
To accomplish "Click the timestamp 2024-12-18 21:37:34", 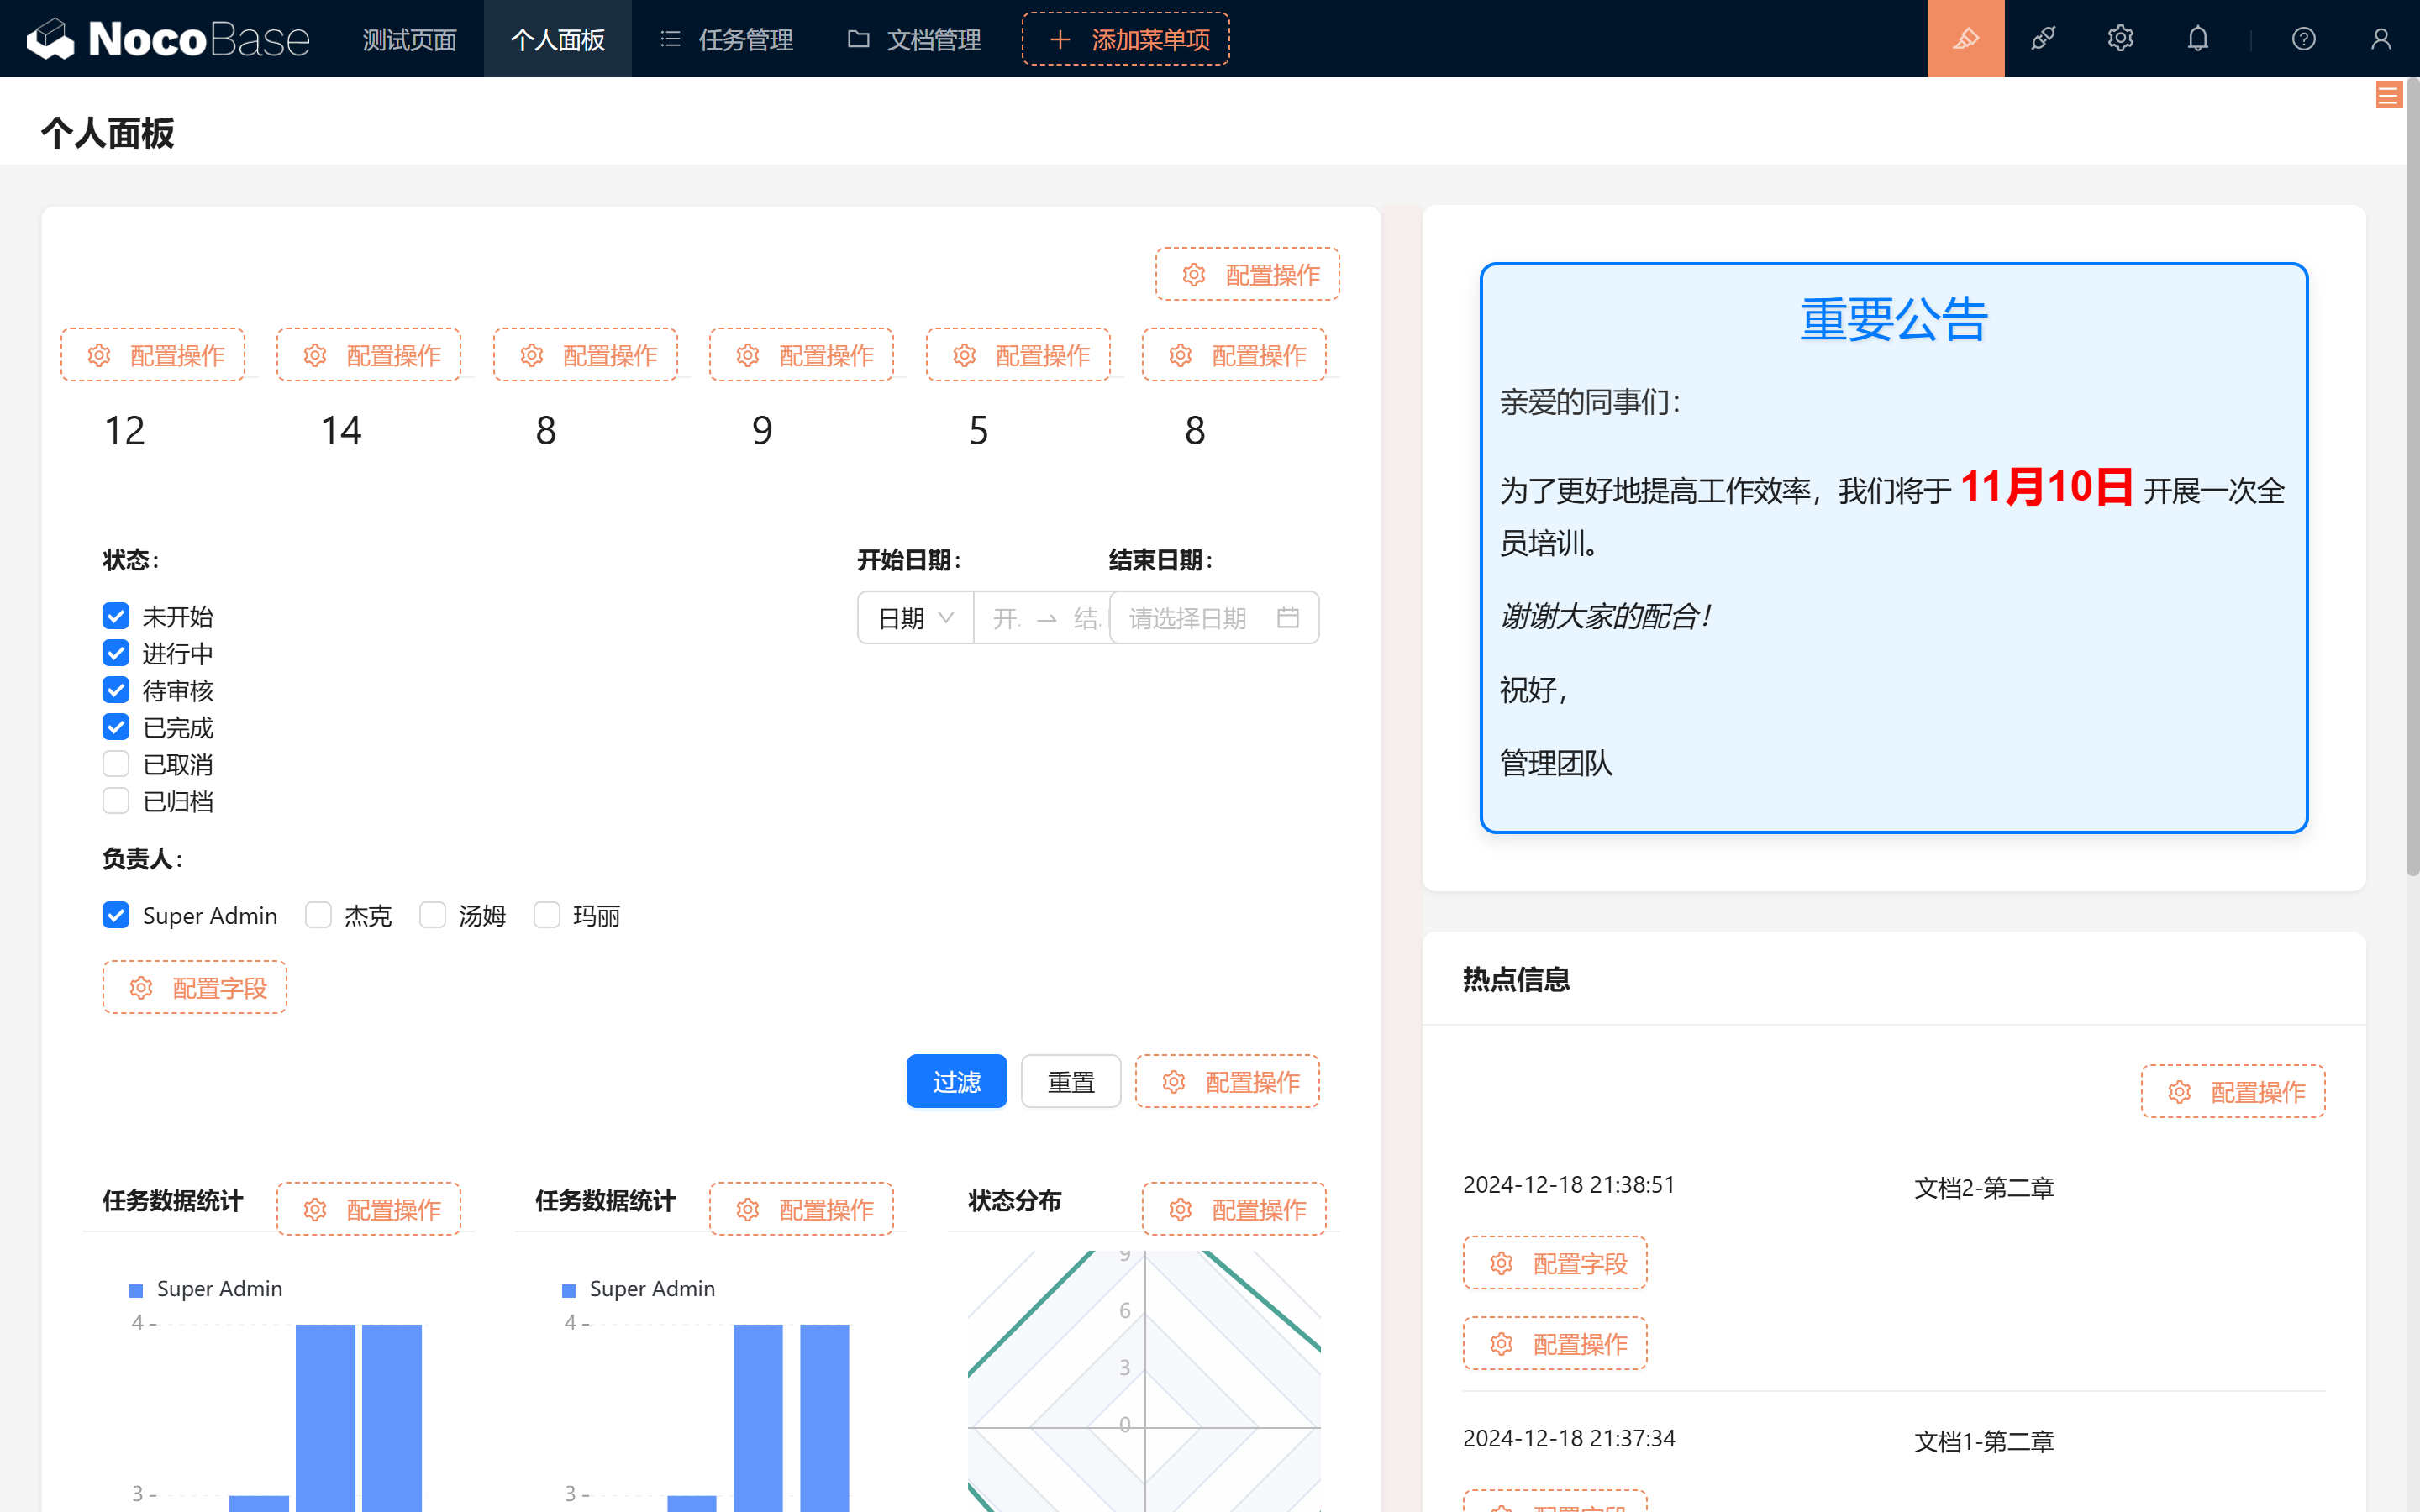I will click(1568, 1439).
